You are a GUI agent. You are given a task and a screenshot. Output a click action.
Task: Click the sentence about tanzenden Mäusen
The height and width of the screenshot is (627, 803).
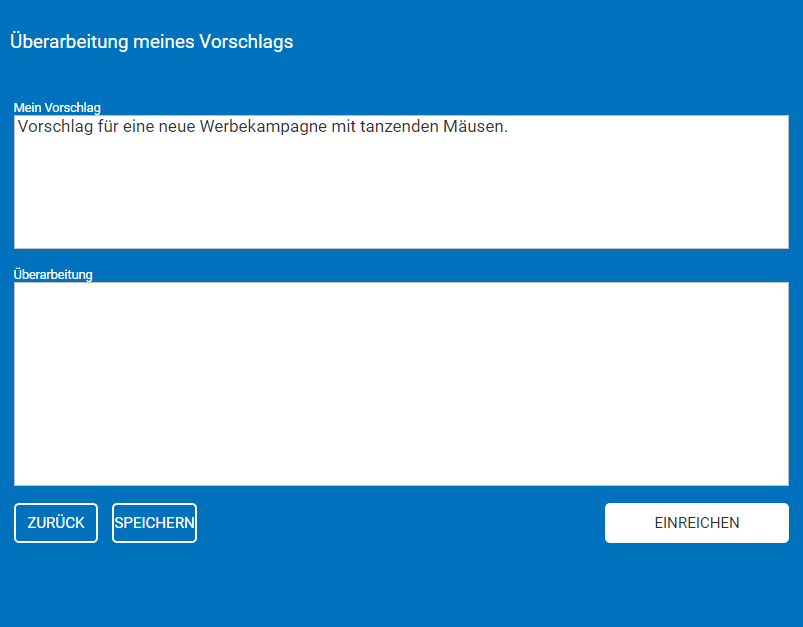260,126
